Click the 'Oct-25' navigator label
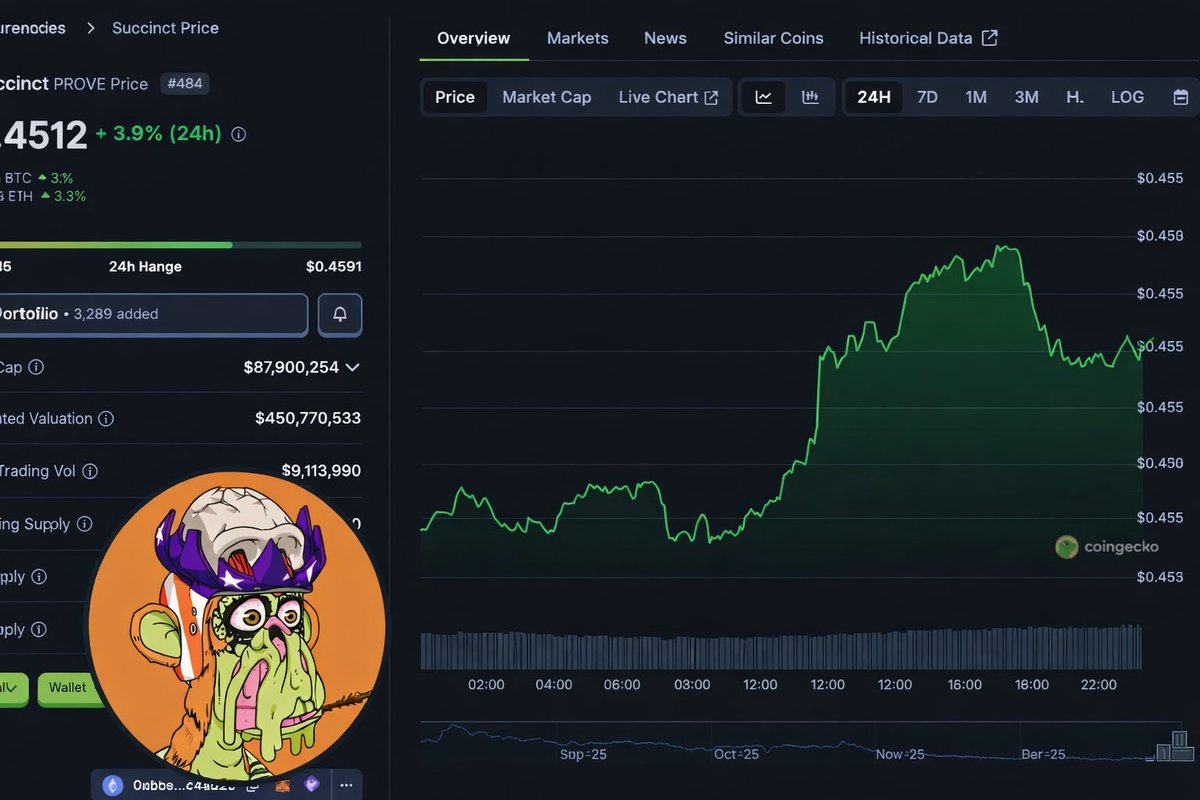 (x=736, y=755)
